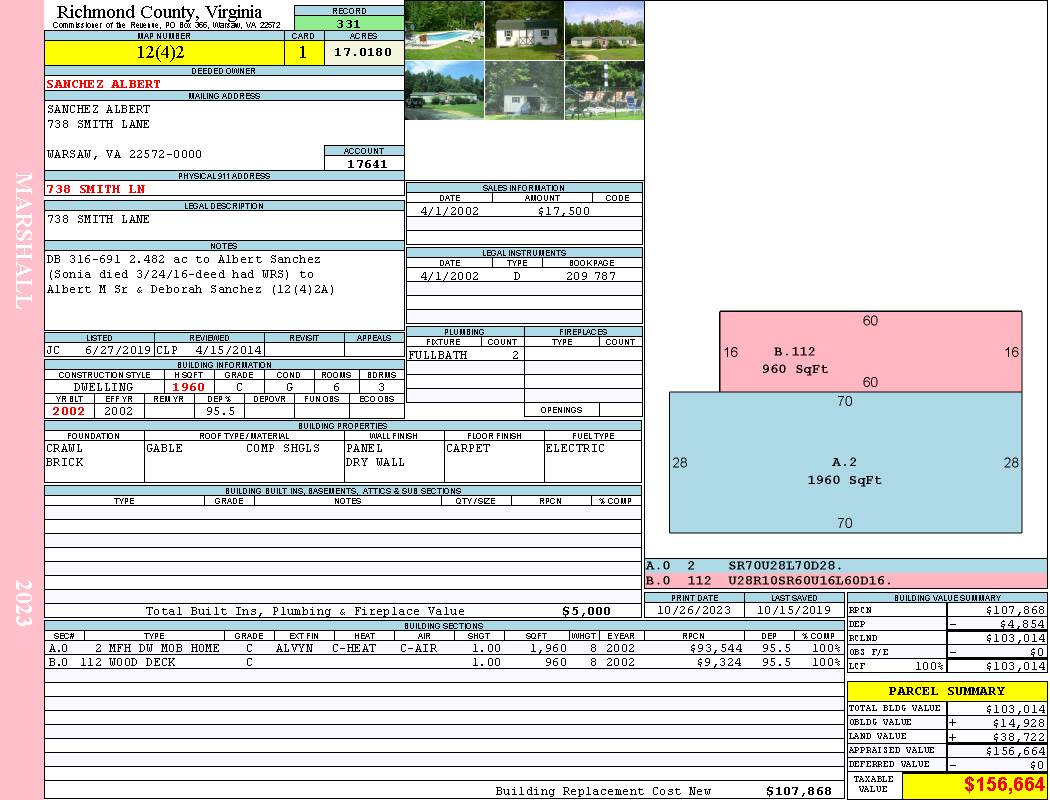
Task: Click the acres value 17.0180
Action: pos(363,52)
